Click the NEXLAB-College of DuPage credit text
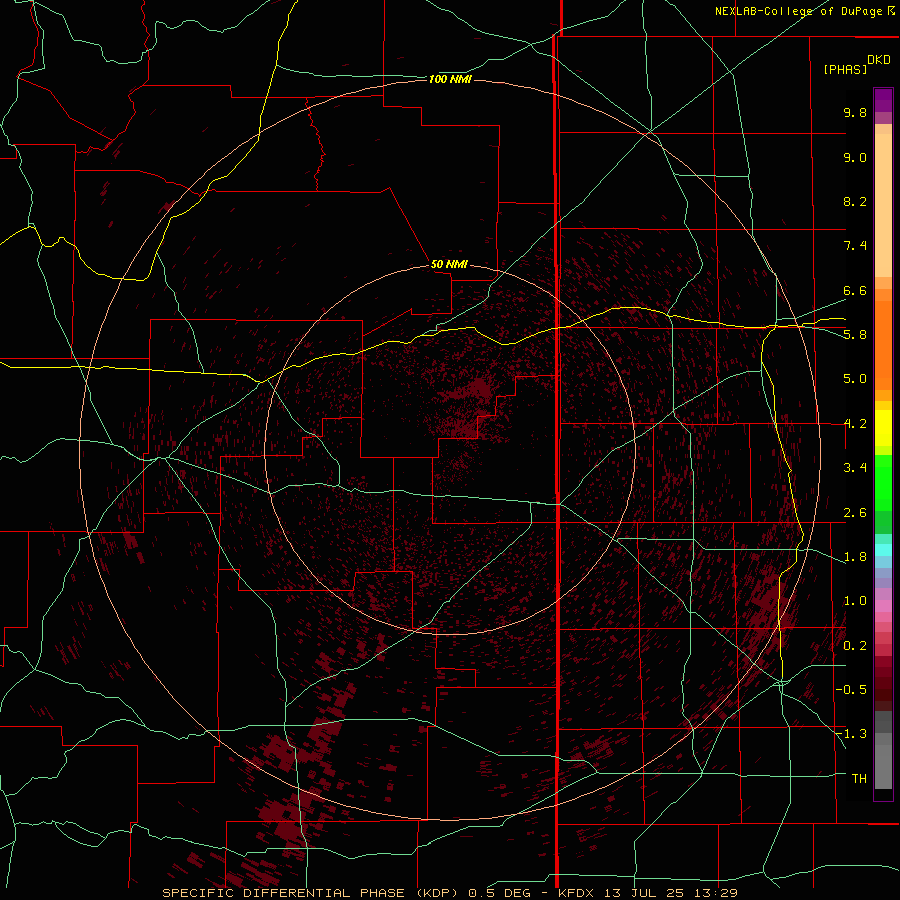 click(x=805, y=11)
